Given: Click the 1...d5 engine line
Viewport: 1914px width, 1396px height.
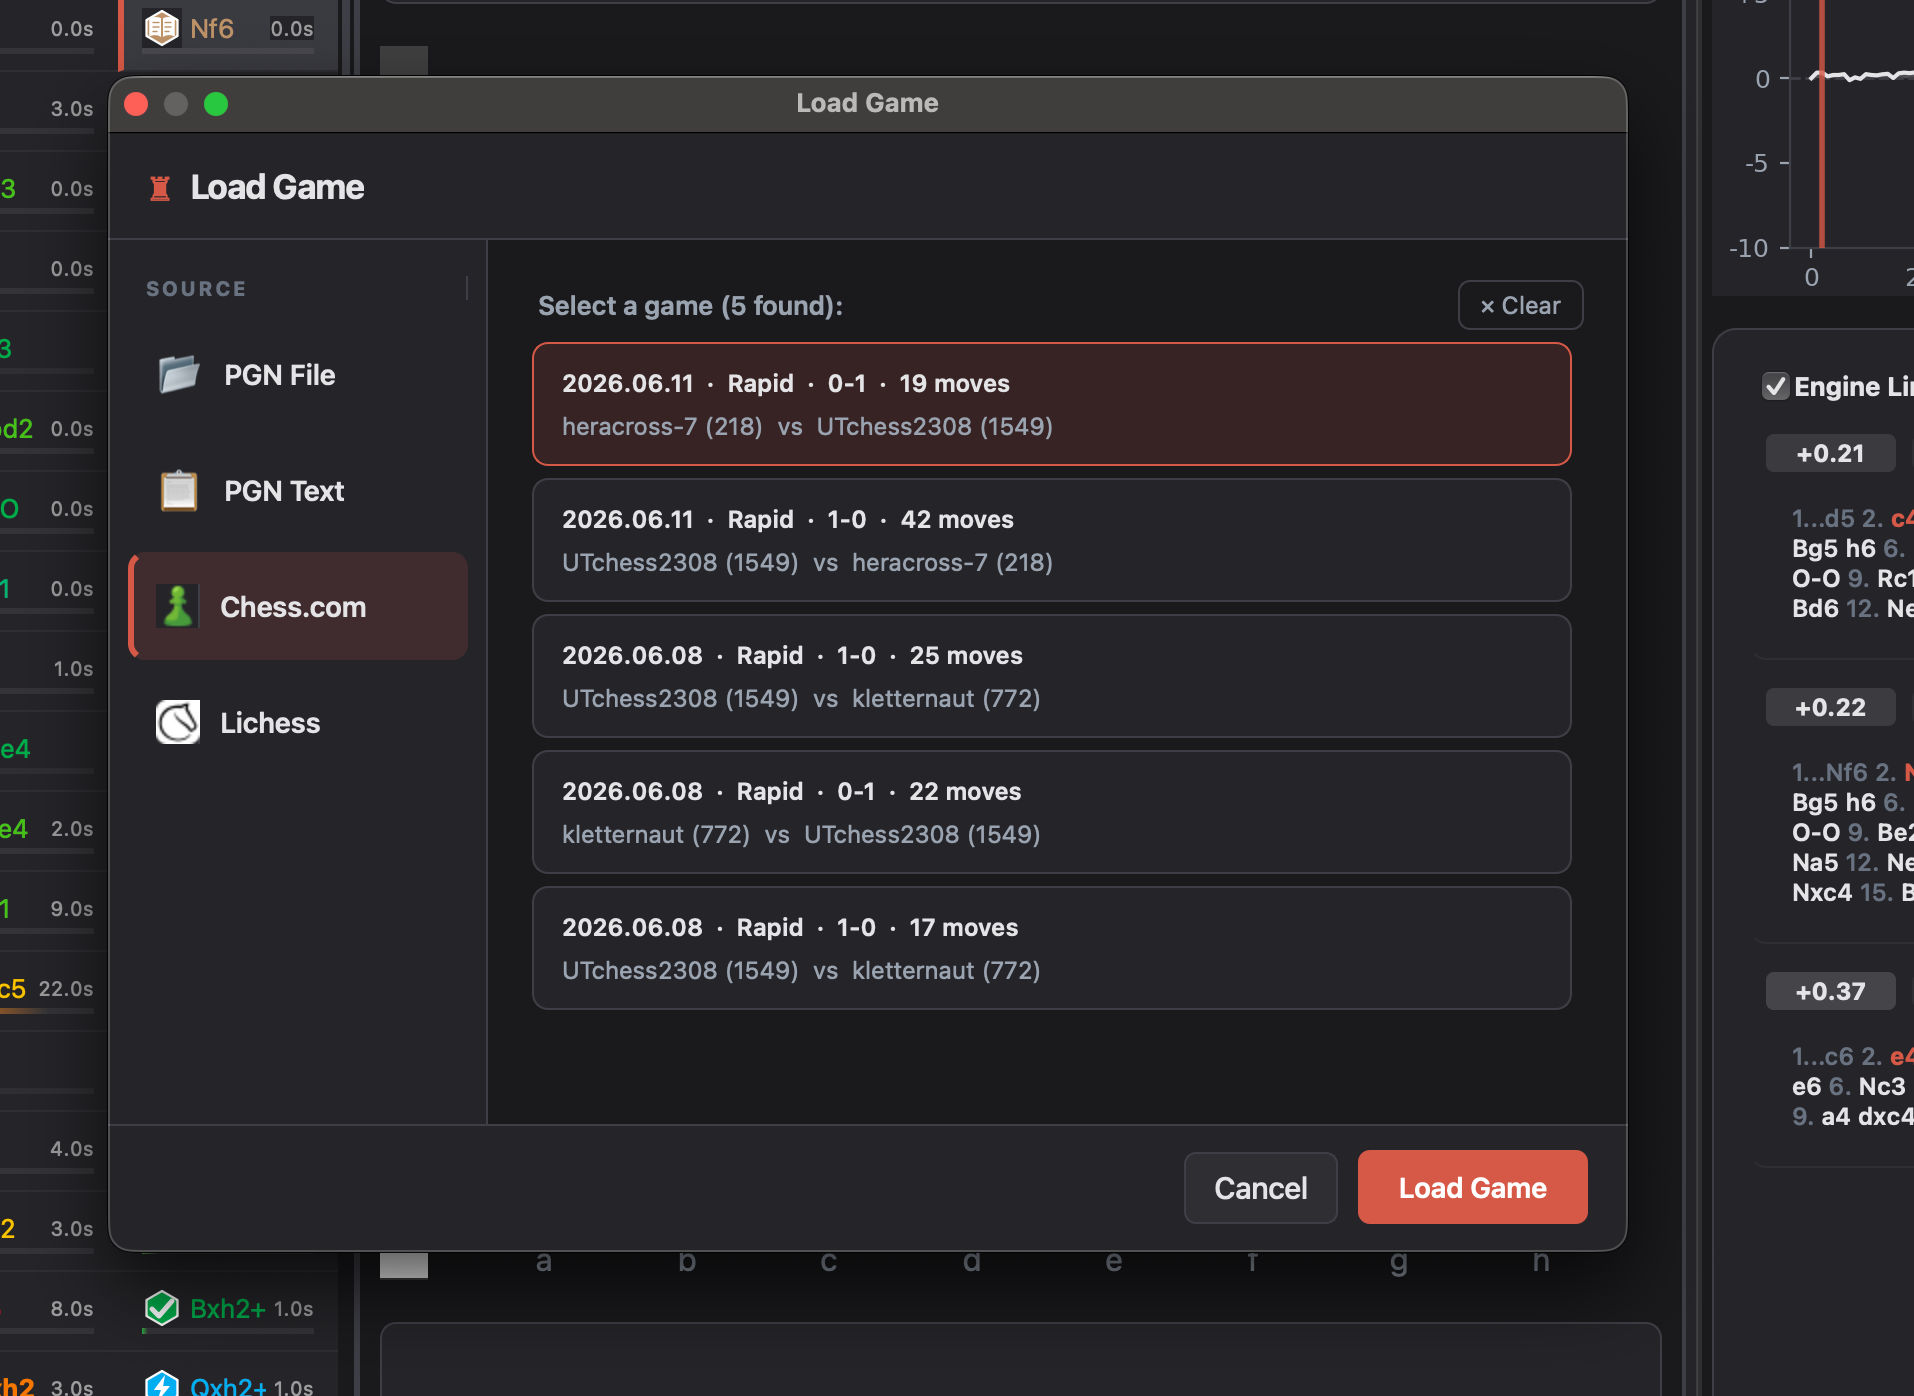Looking at the screenshot, I should pos(1852,563).
